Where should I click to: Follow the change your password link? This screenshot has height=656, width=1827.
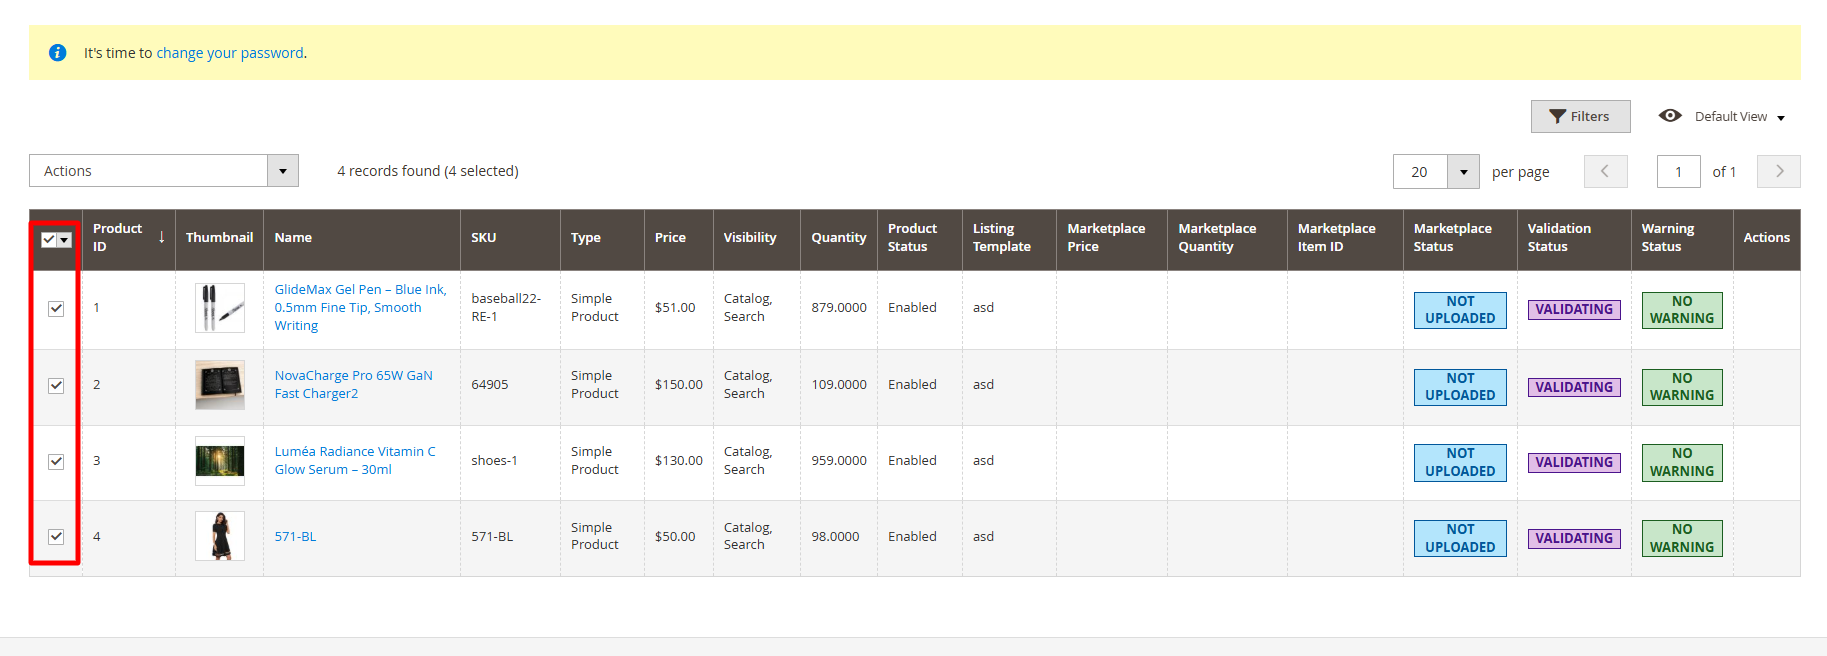click(229, 53)
